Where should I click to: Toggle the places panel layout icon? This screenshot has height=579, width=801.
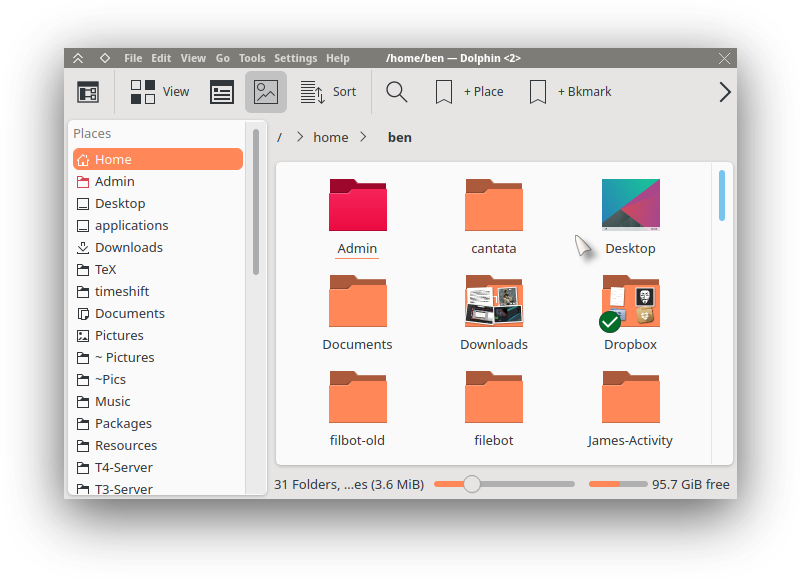click(x=88, y=92)
